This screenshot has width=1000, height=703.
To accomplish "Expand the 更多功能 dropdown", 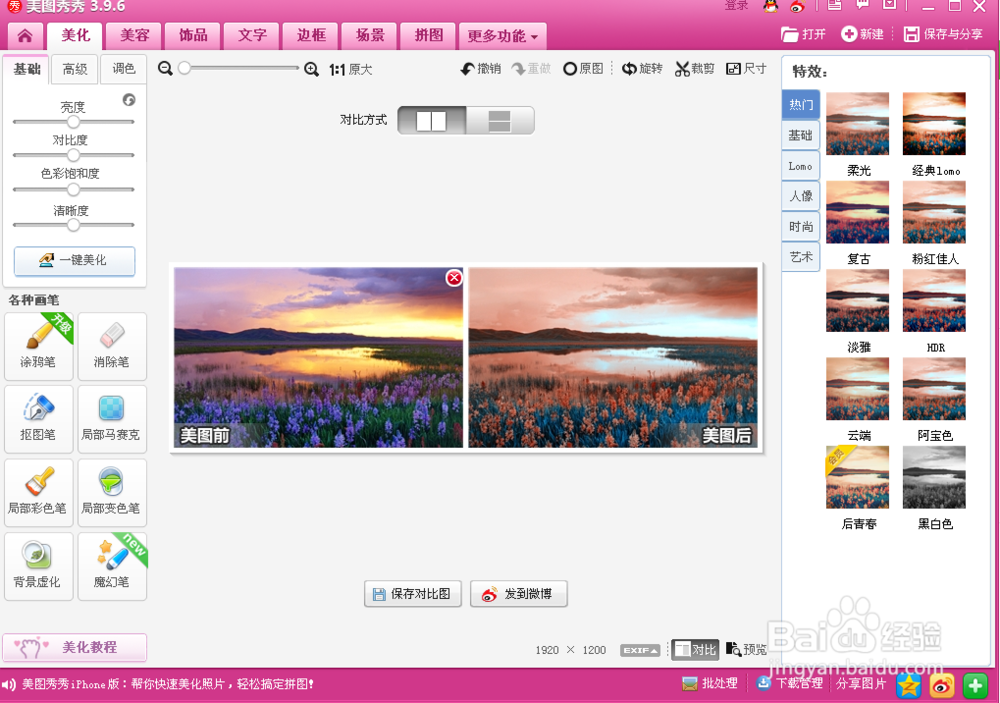I will 502,36.
